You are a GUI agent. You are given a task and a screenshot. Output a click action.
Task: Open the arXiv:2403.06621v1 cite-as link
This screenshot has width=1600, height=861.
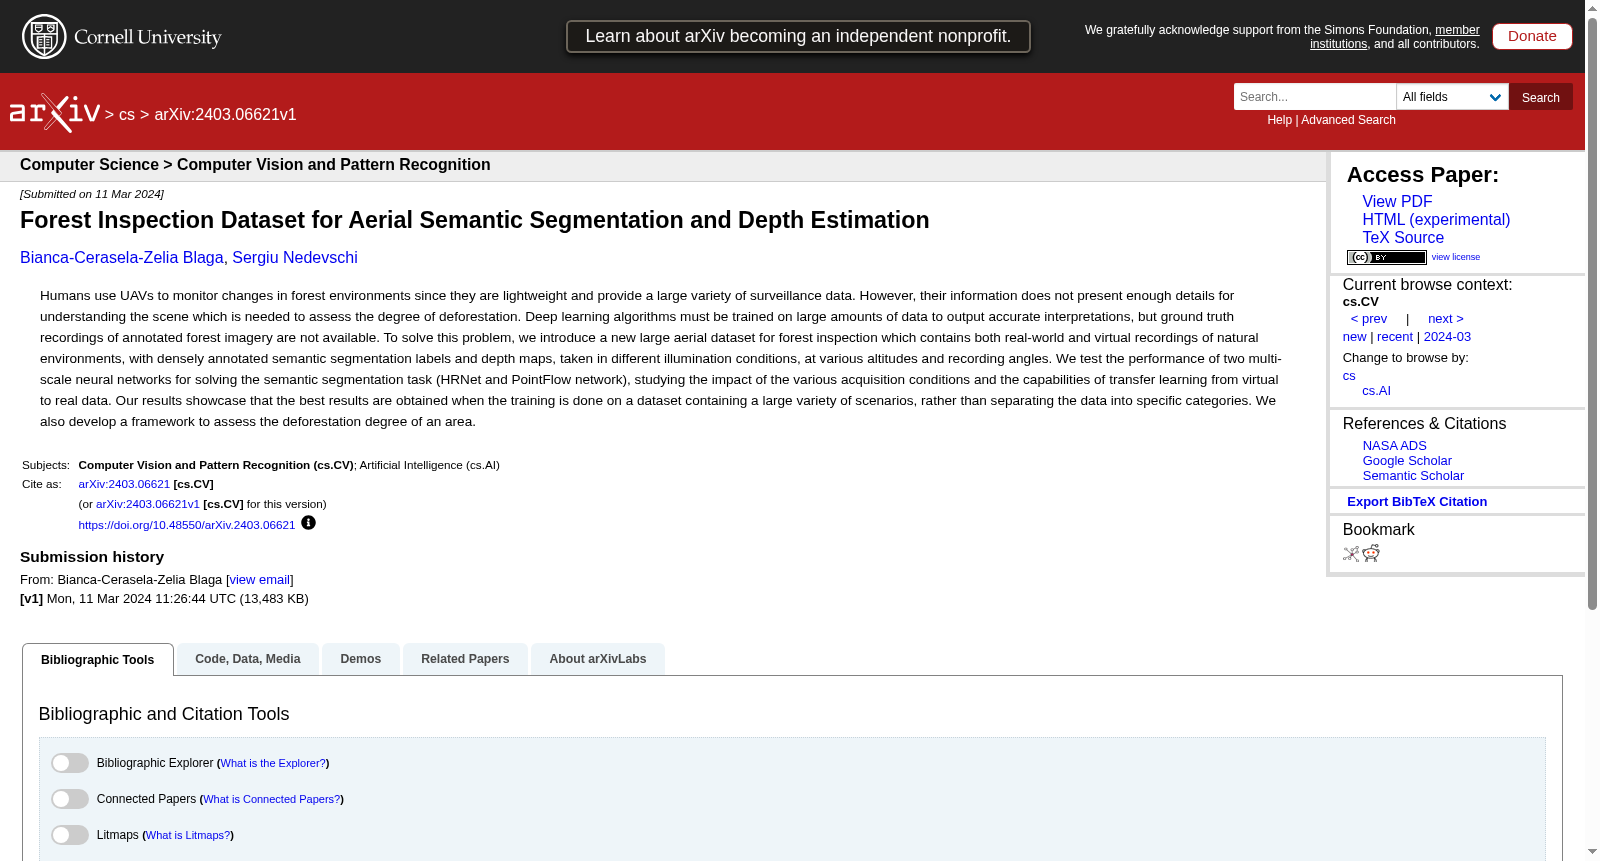(x=148, y=504)
